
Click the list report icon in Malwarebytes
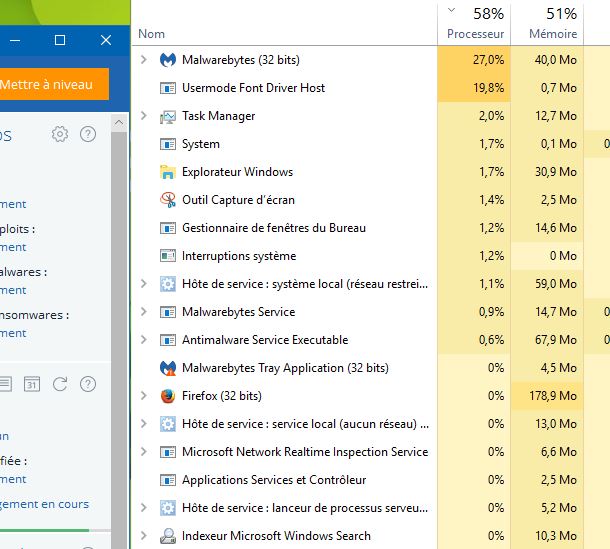[5, 384]
